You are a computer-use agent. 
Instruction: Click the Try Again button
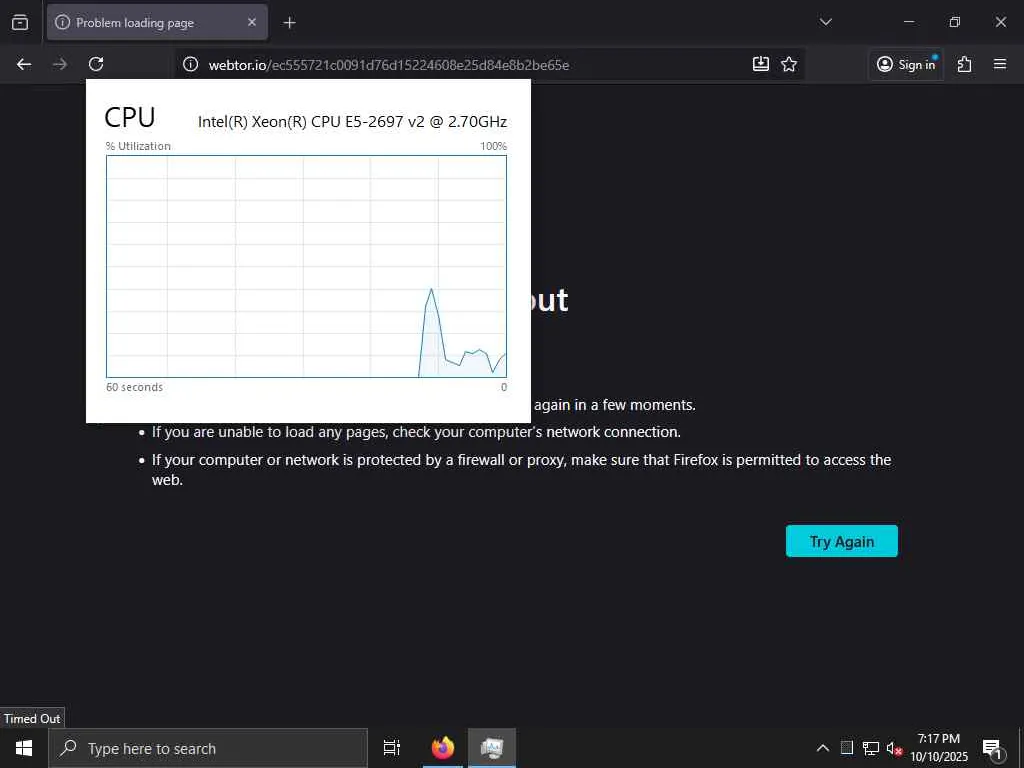[x=841, y=541]
